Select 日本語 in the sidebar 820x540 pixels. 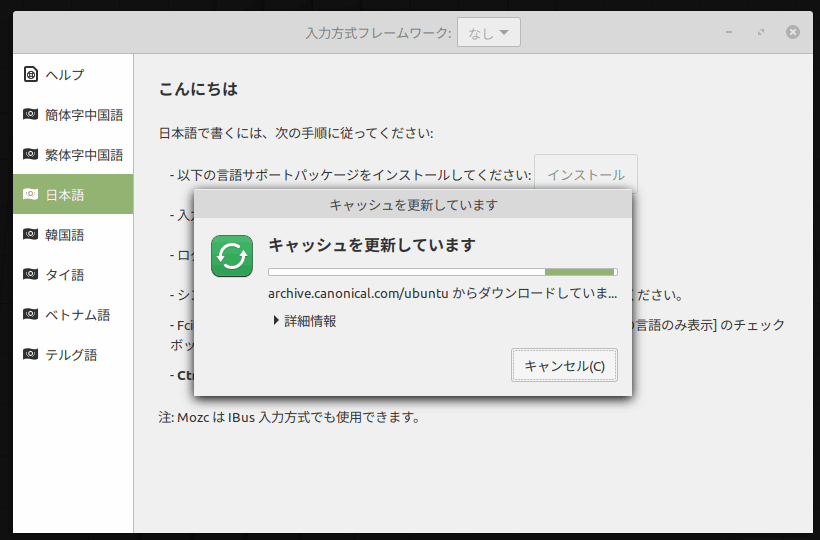[73, 194]
